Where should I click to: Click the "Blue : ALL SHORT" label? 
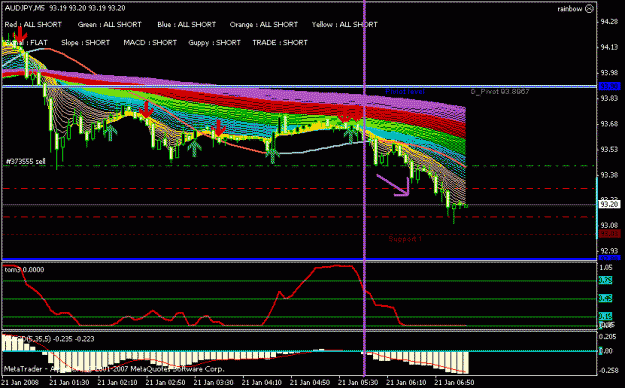[187, 24]
